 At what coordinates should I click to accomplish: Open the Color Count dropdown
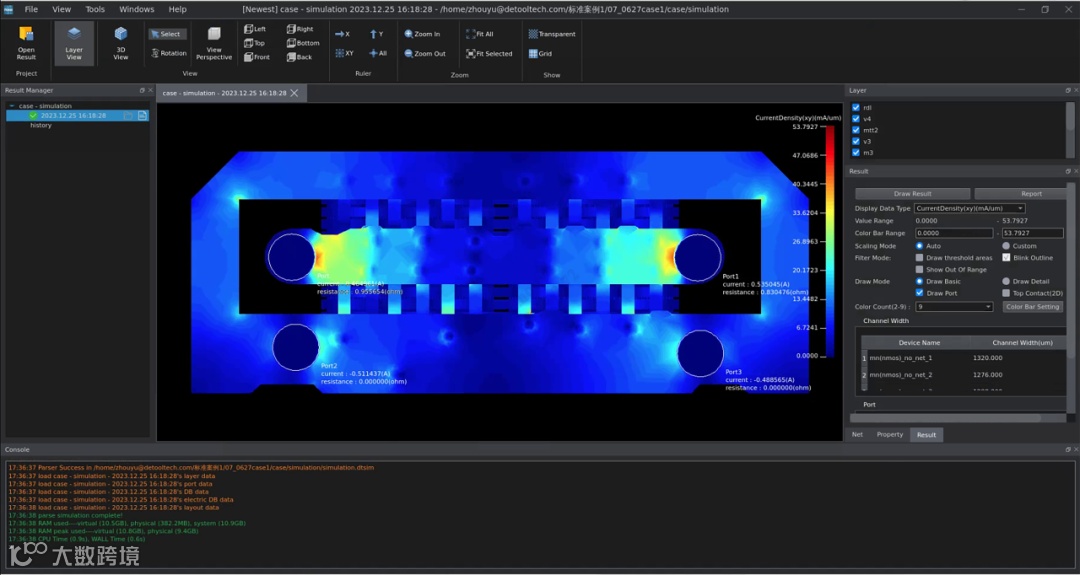[954, 307]
